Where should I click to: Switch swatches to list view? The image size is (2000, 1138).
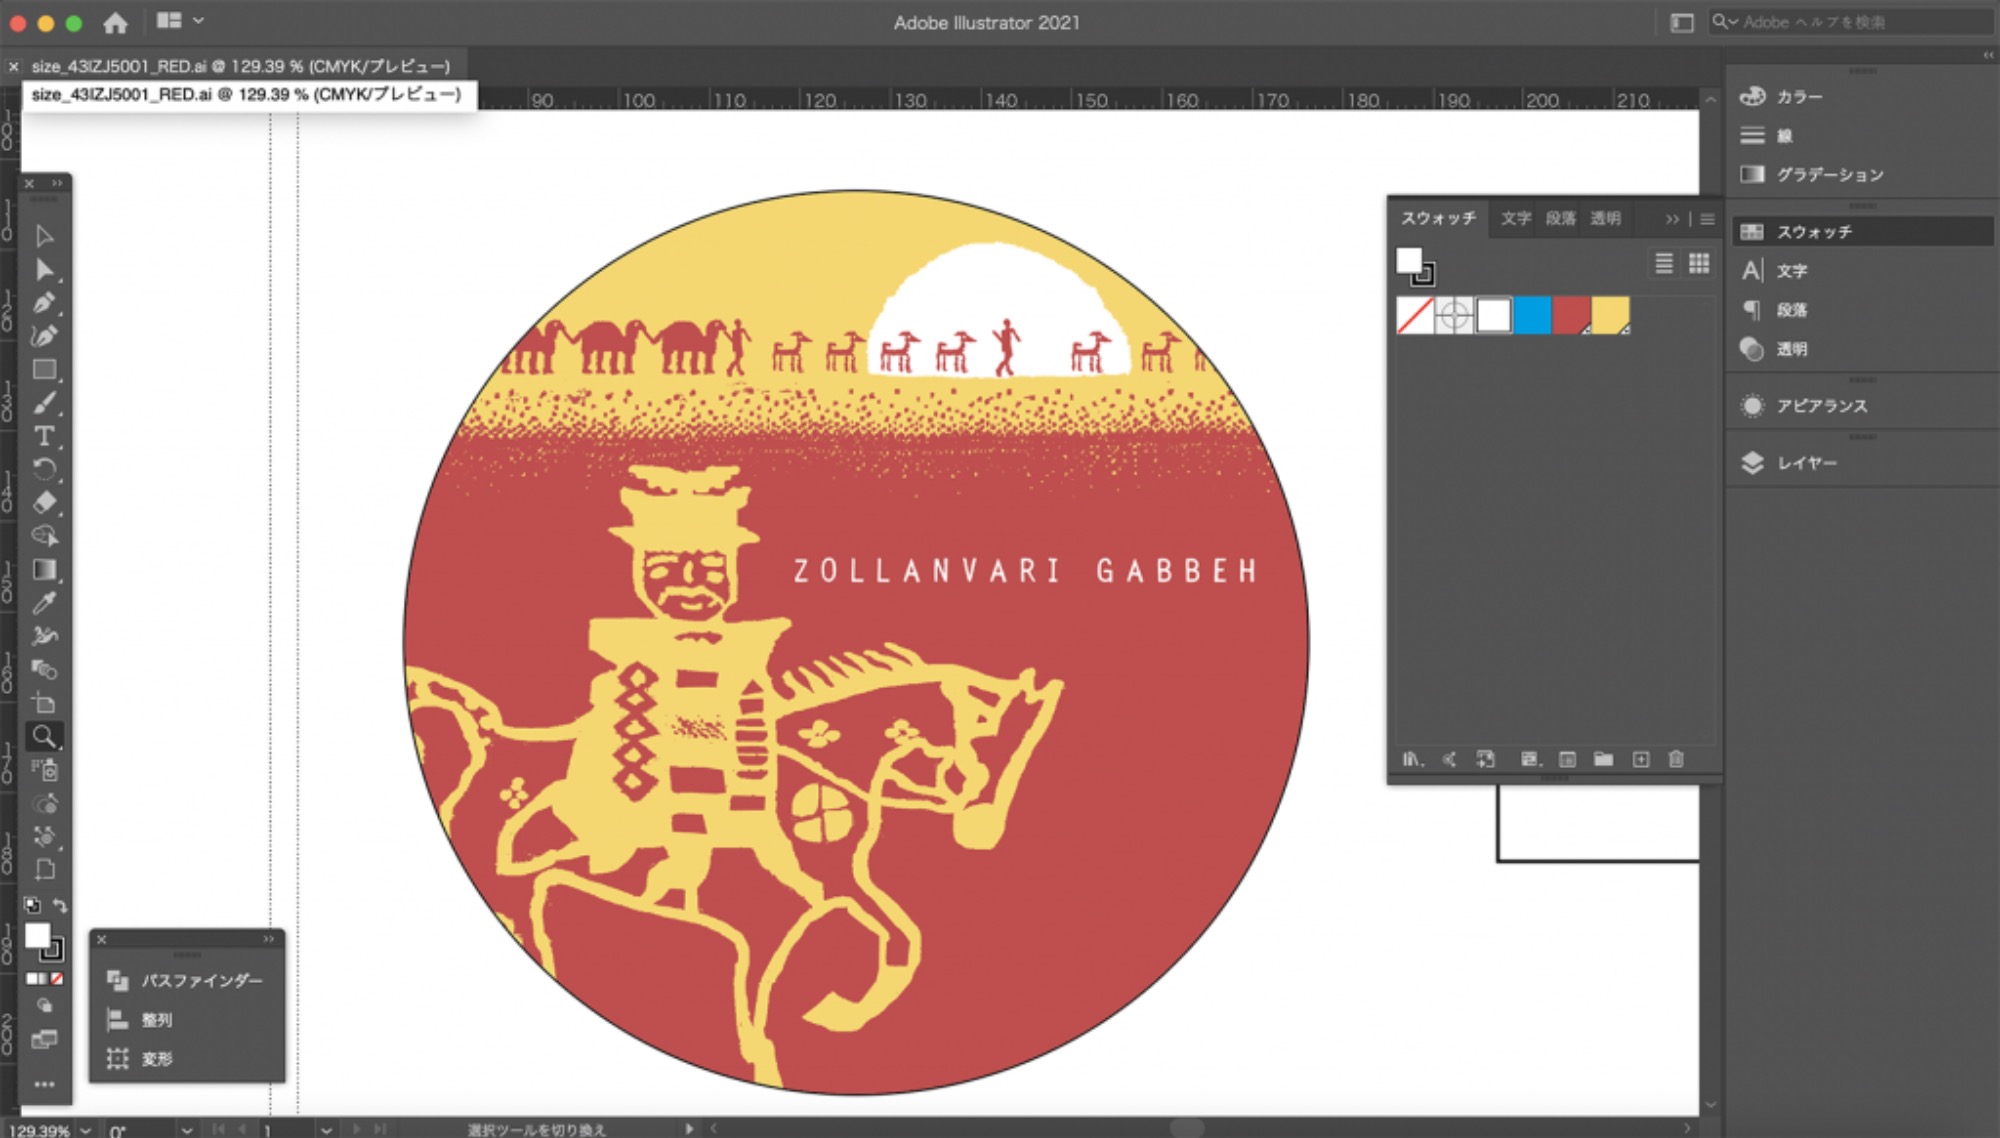[1664, 263]
